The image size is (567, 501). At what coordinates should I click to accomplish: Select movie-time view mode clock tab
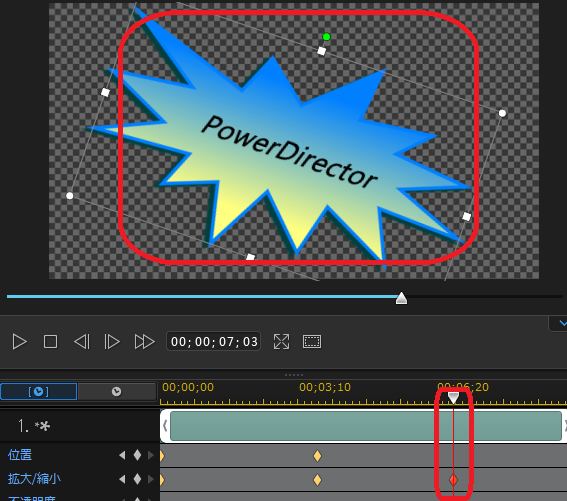[x=116, y=392]
